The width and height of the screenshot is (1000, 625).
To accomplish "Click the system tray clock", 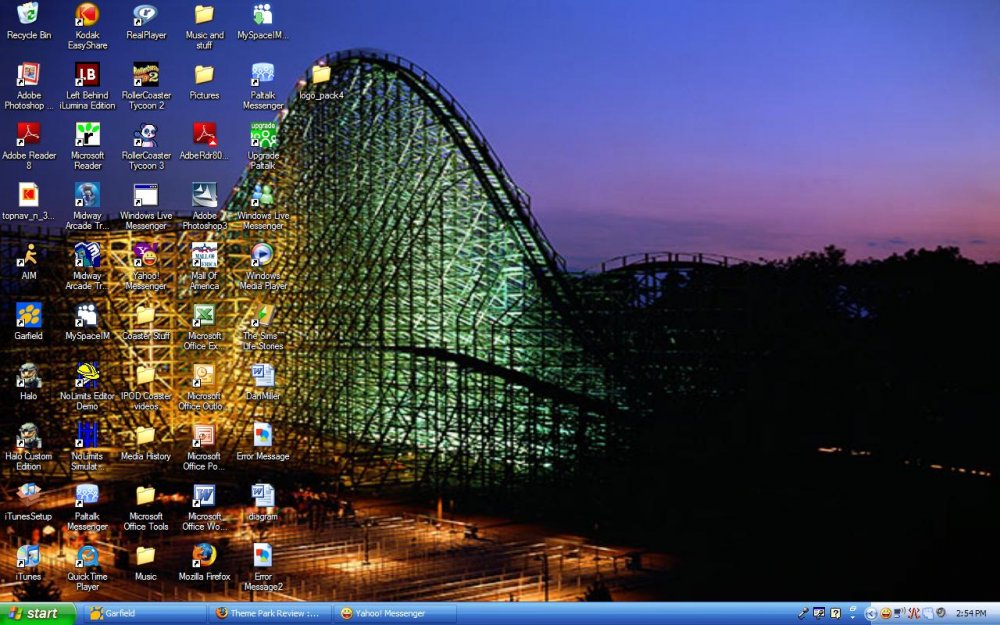I will [971, 613].
